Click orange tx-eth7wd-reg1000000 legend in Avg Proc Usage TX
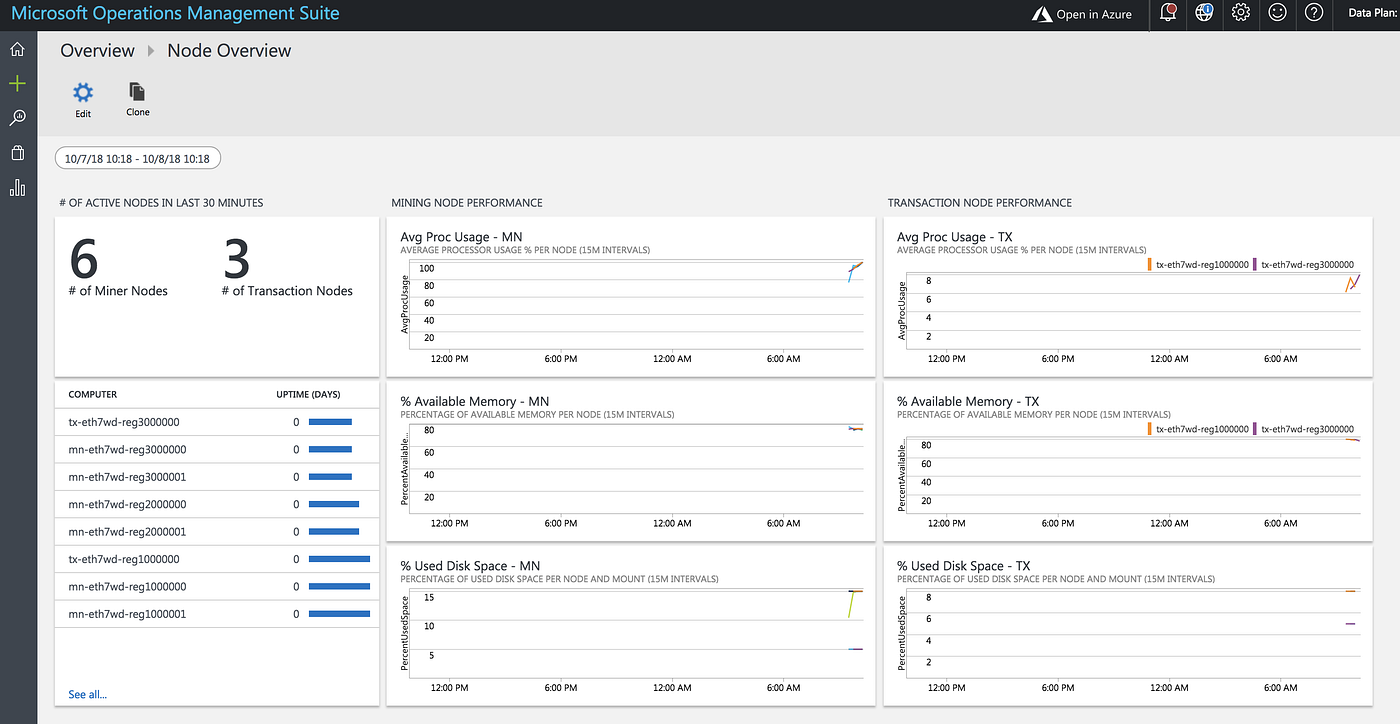 [x=1198, y=265]
